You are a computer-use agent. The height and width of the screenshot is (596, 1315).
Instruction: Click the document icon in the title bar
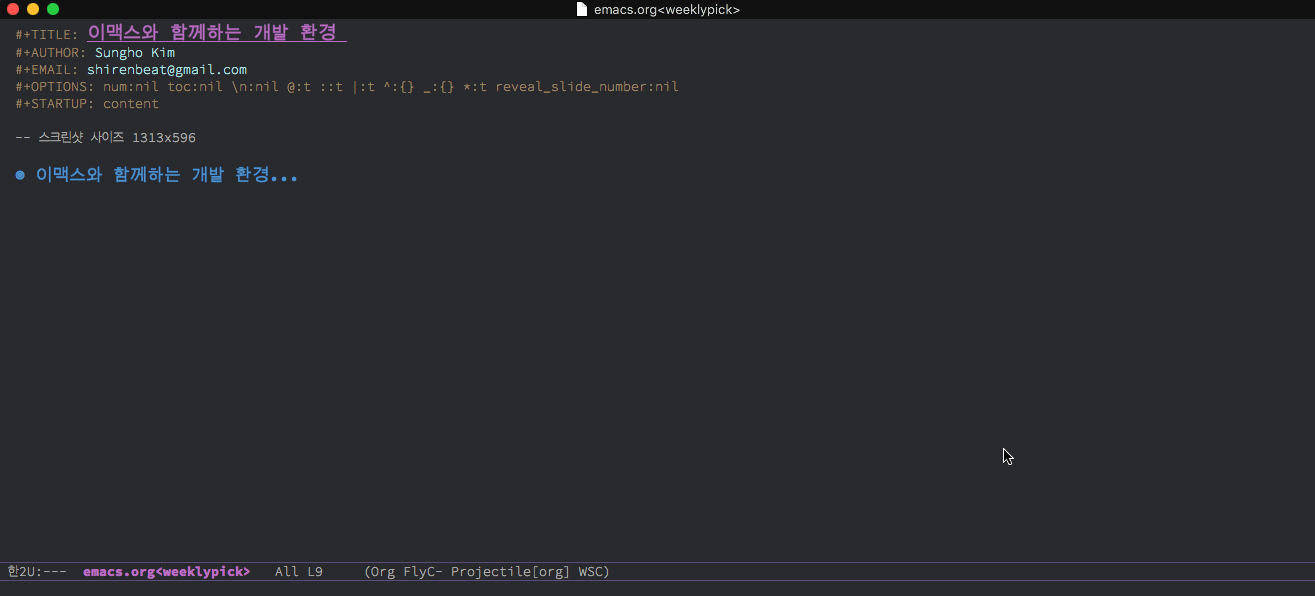pyautogui.click(x=582, y=9)
